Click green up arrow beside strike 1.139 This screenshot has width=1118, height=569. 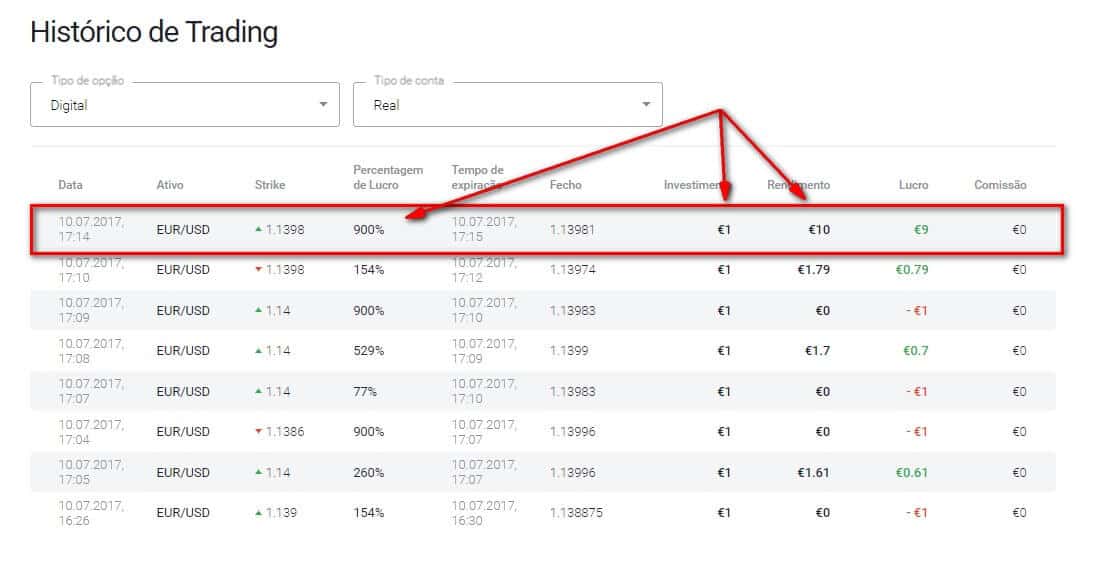point(259,513)
